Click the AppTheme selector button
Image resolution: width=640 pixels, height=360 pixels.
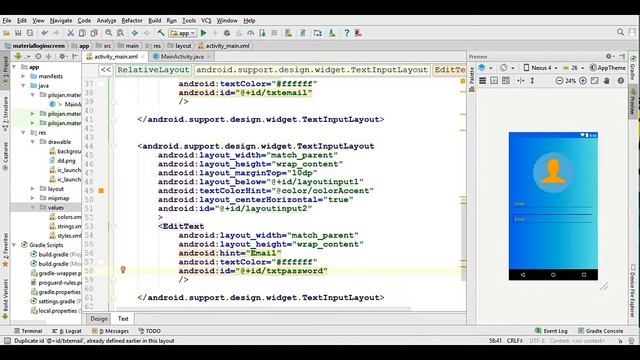click(607, 68)
